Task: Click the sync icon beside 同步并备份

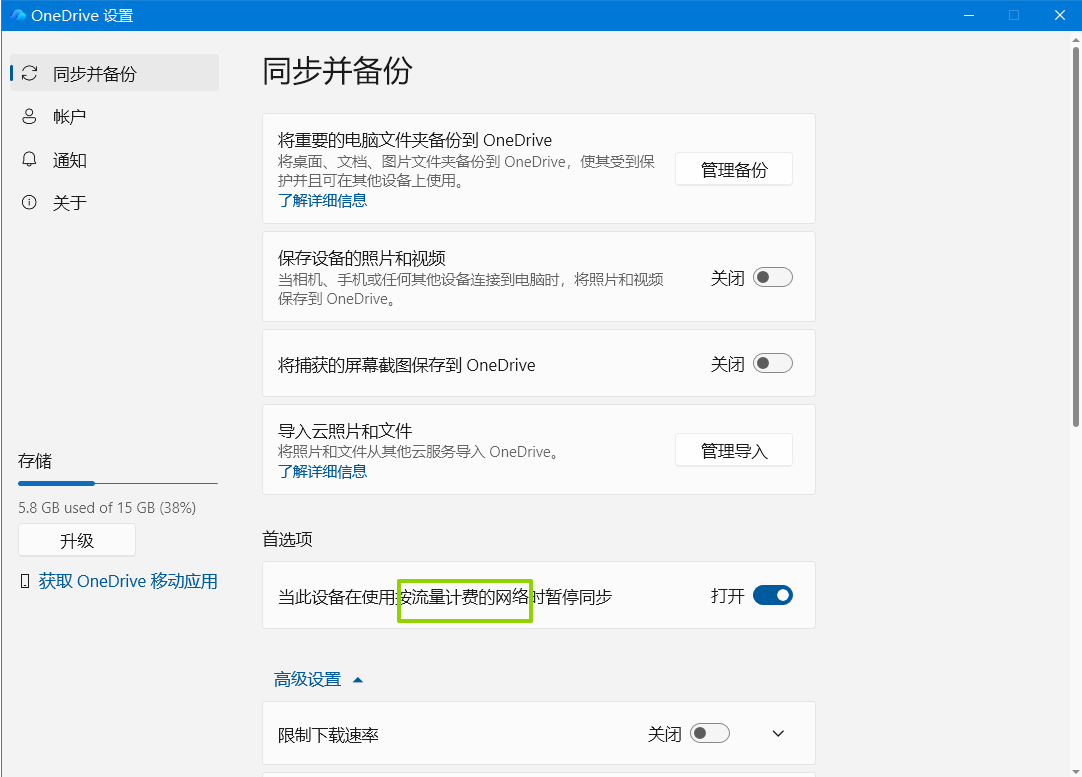Action: pyautogui.click(x=29, y=73)
